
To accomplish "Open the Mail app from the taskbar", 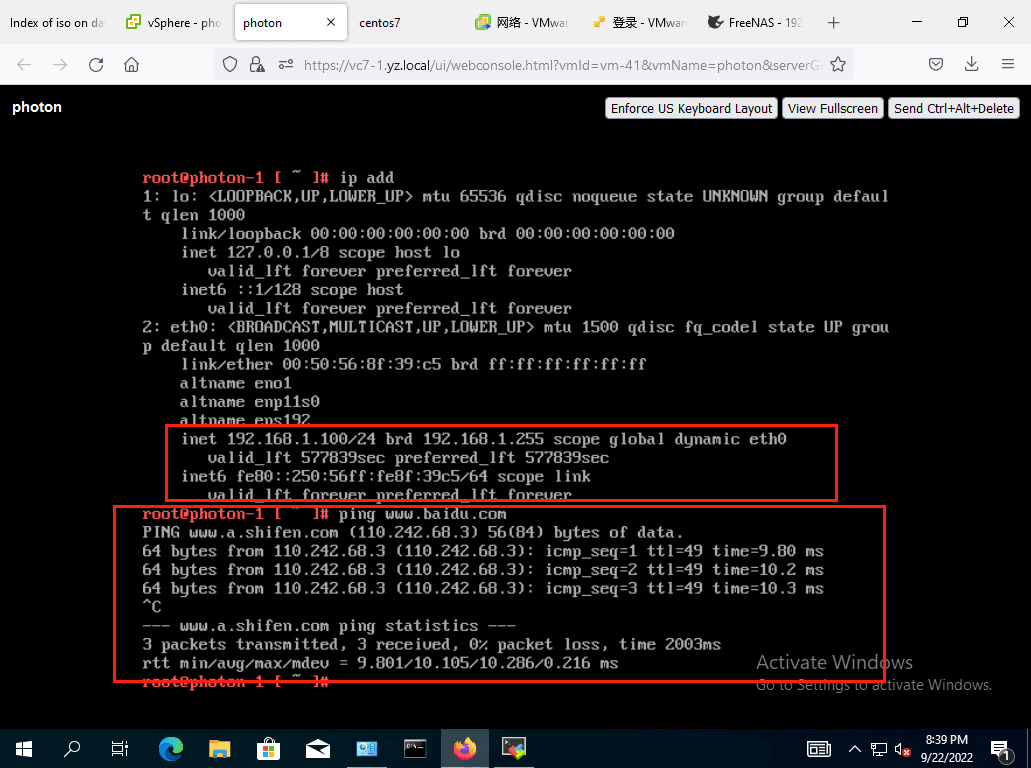I will point(318,748).
